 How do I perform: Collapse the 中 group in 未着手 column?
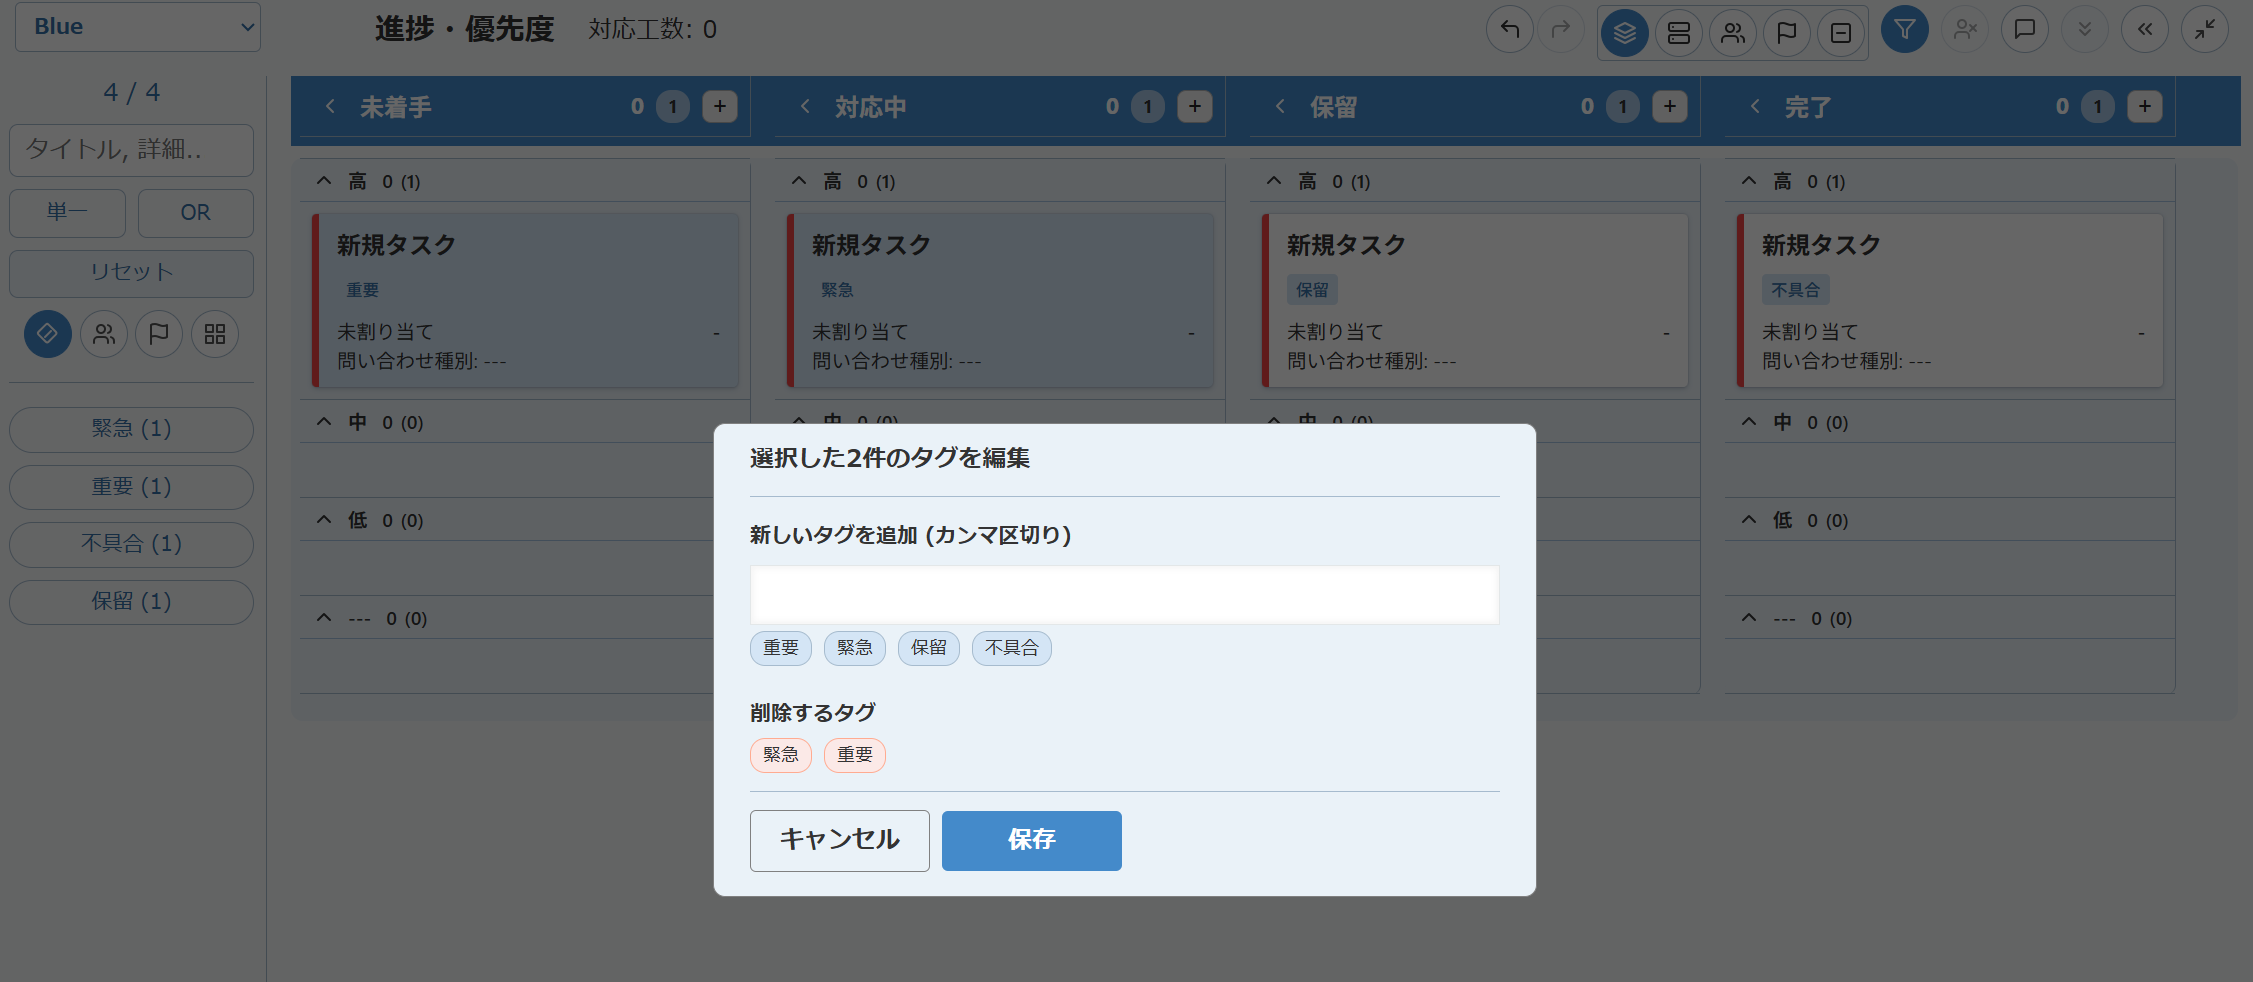tap(324, 422)
